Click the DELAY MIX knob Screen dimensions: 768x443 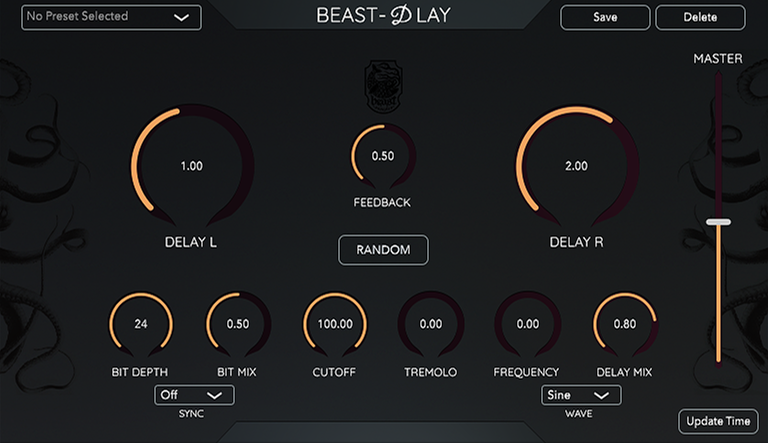[625, 324]
